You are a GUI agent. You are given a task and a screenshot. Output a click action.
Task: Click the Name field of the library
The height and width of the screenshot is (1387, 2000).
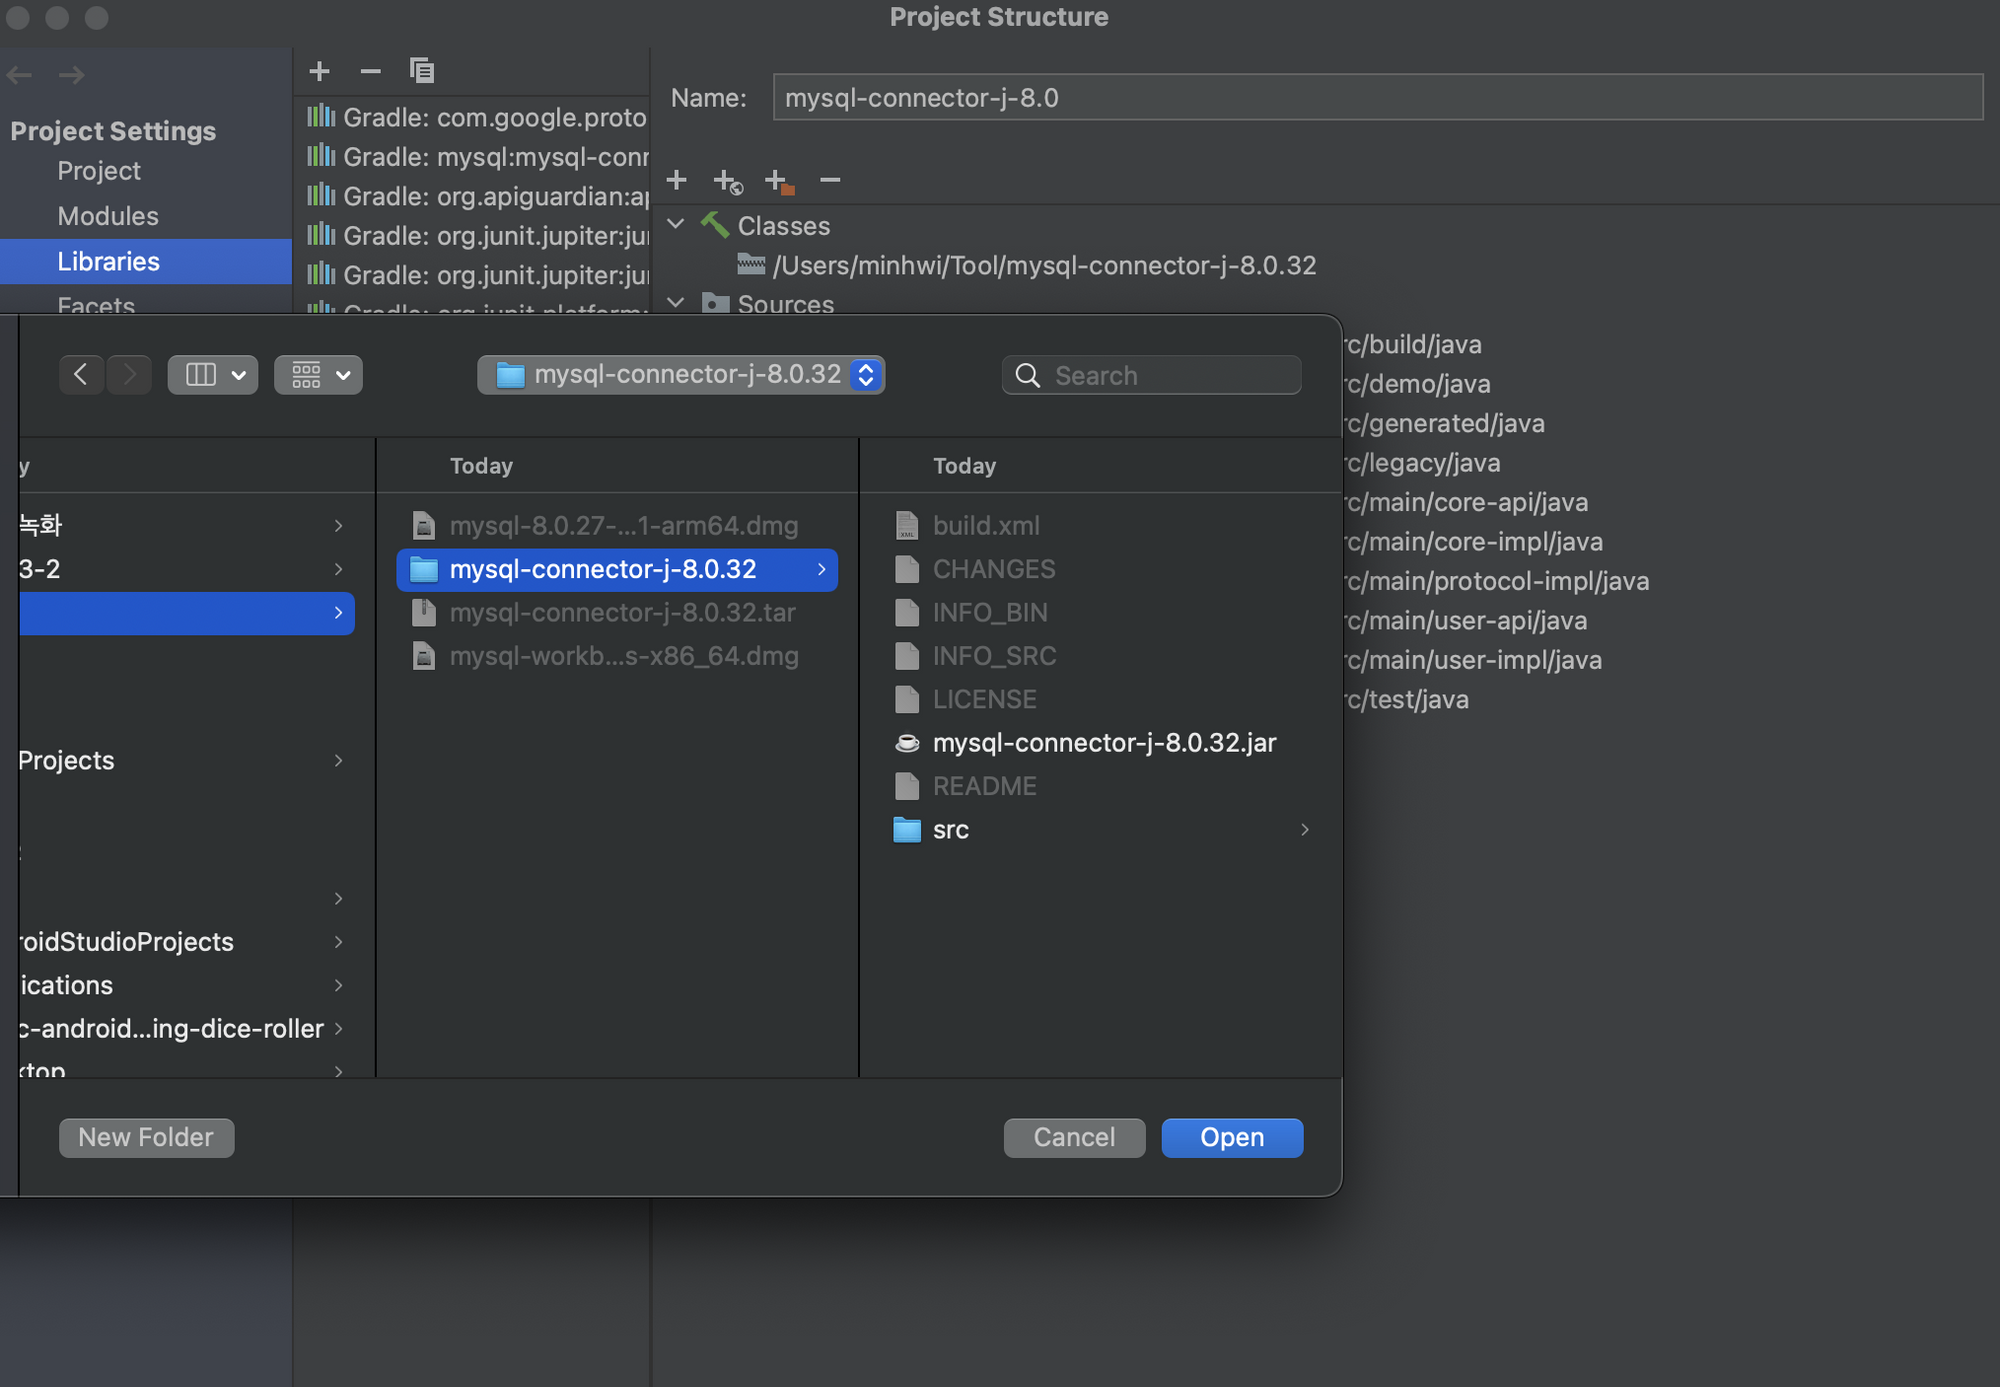pos(1378,97)
